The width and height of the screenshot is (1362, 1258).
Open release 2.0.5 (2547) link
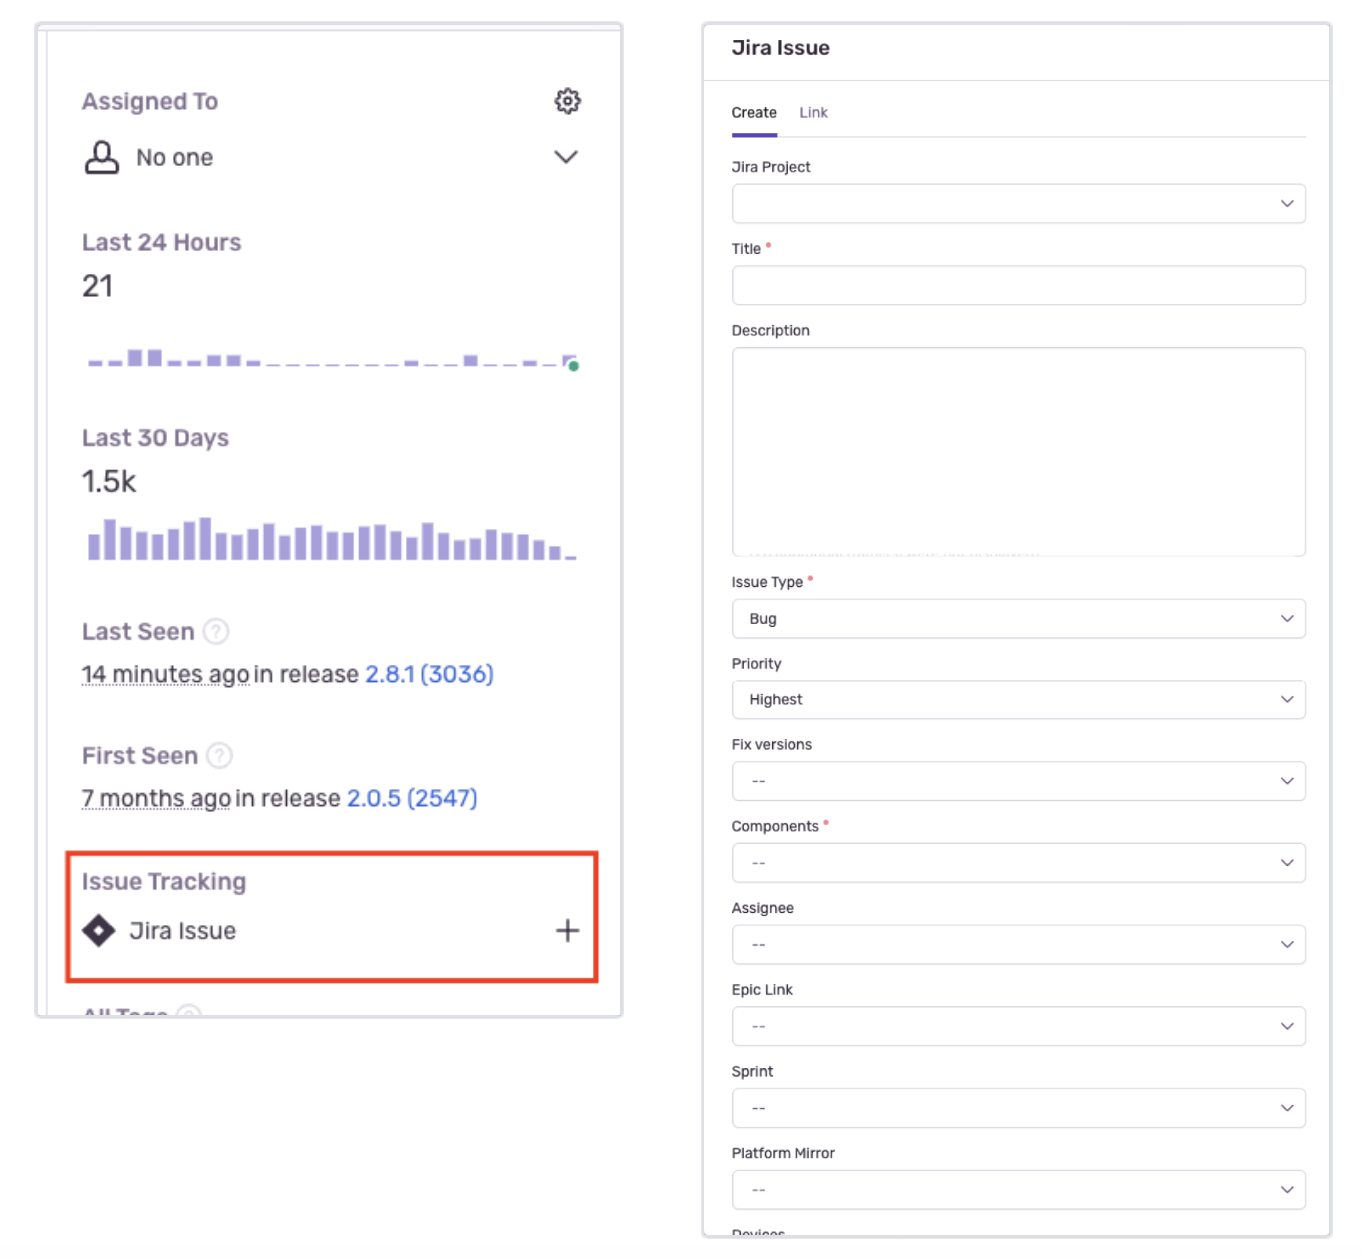tap(412, 798)
